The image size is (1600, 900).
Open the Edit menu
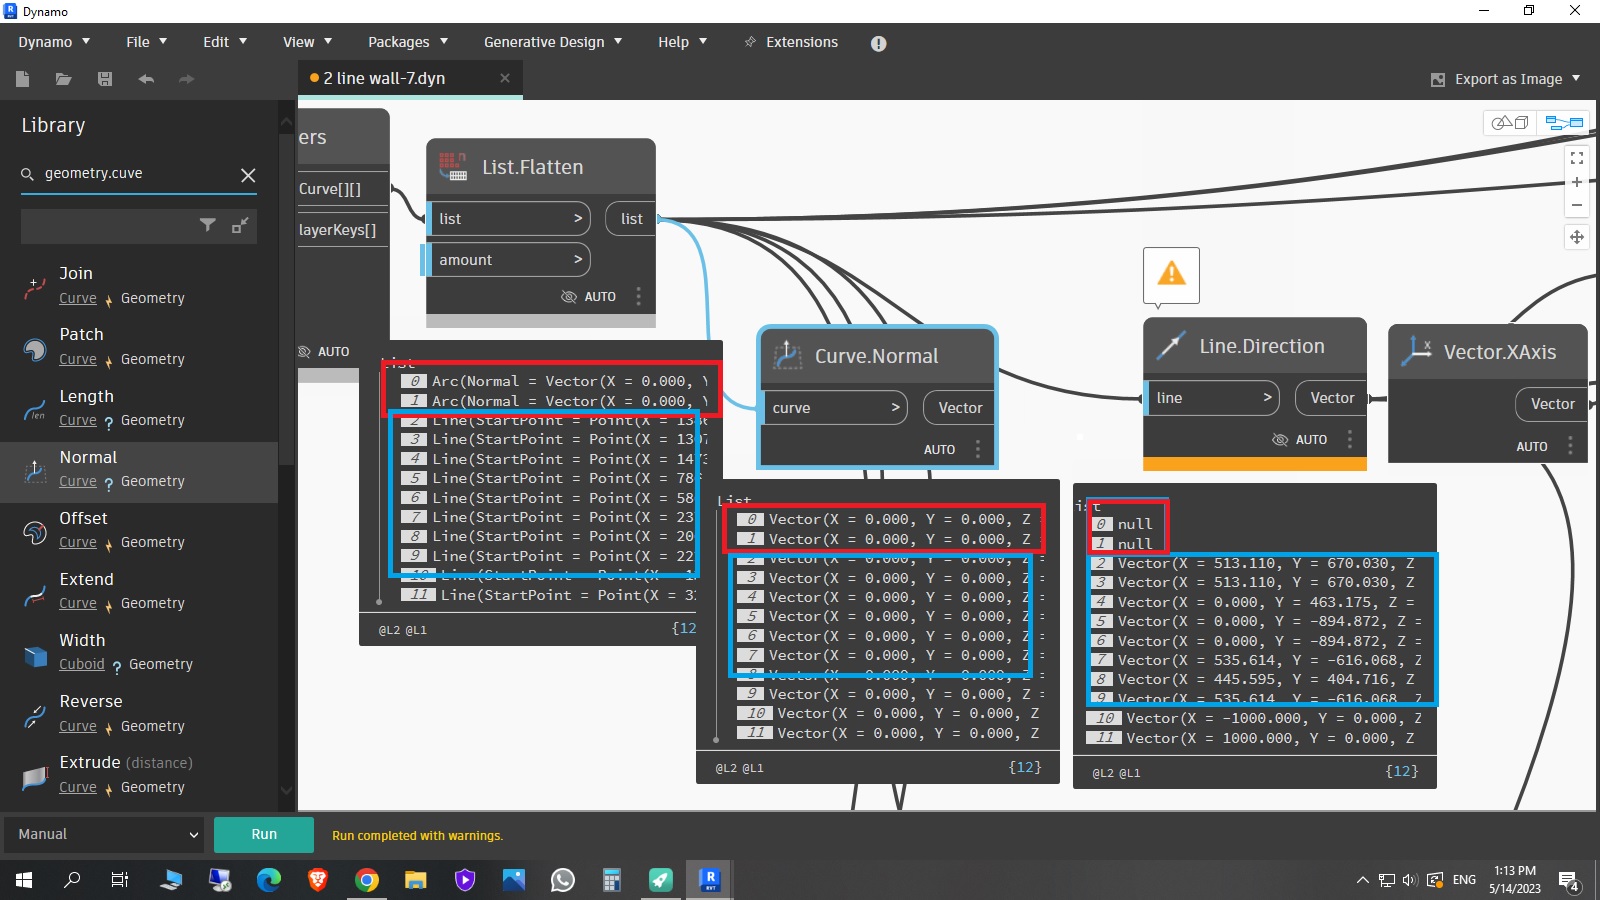tap(225, 42)
